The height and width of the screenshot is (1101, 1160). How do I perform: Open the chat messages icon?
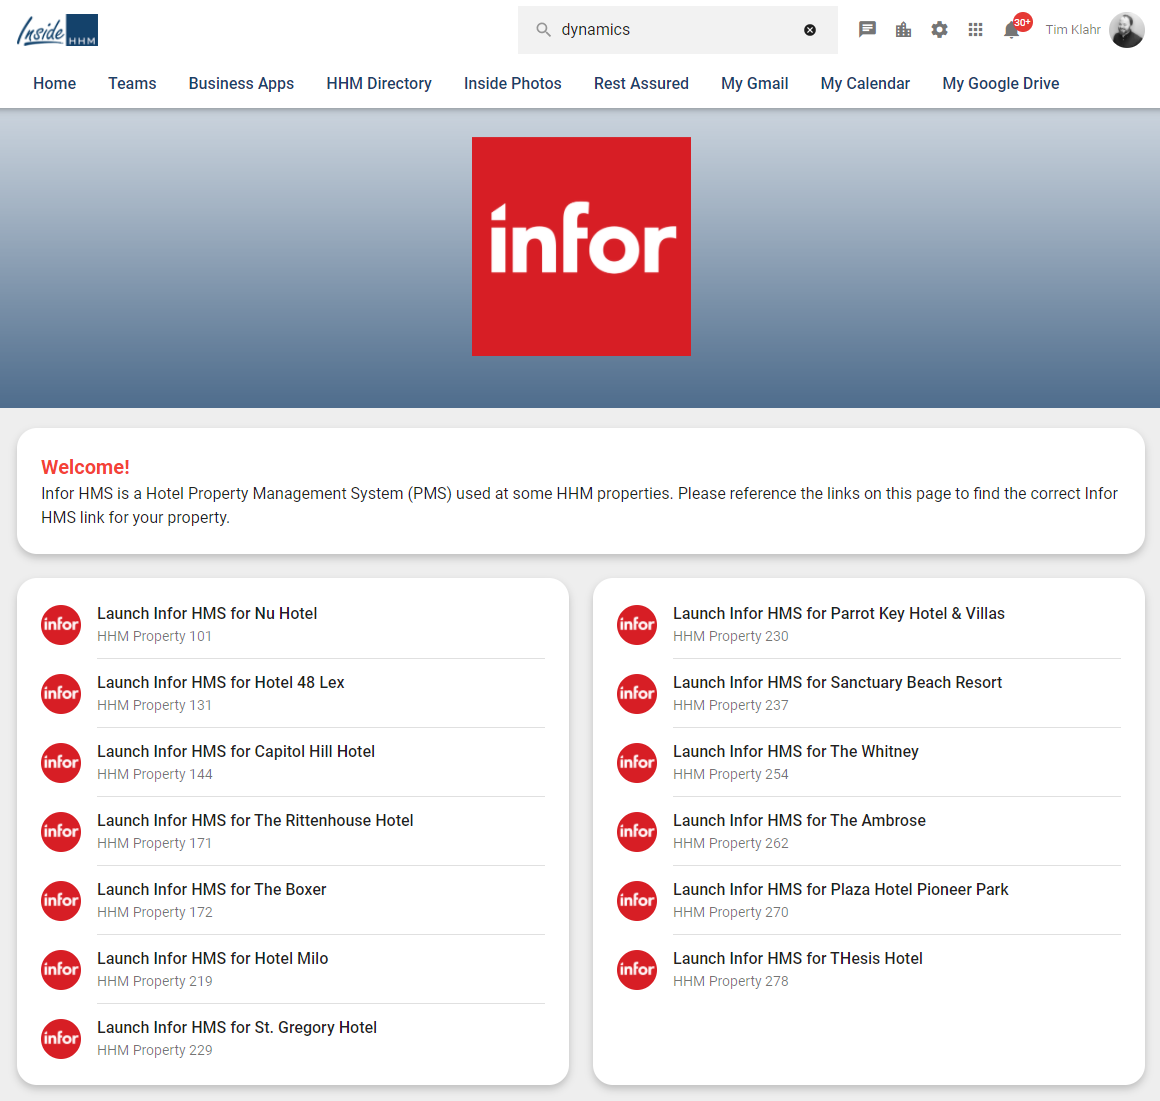[867, 30]
